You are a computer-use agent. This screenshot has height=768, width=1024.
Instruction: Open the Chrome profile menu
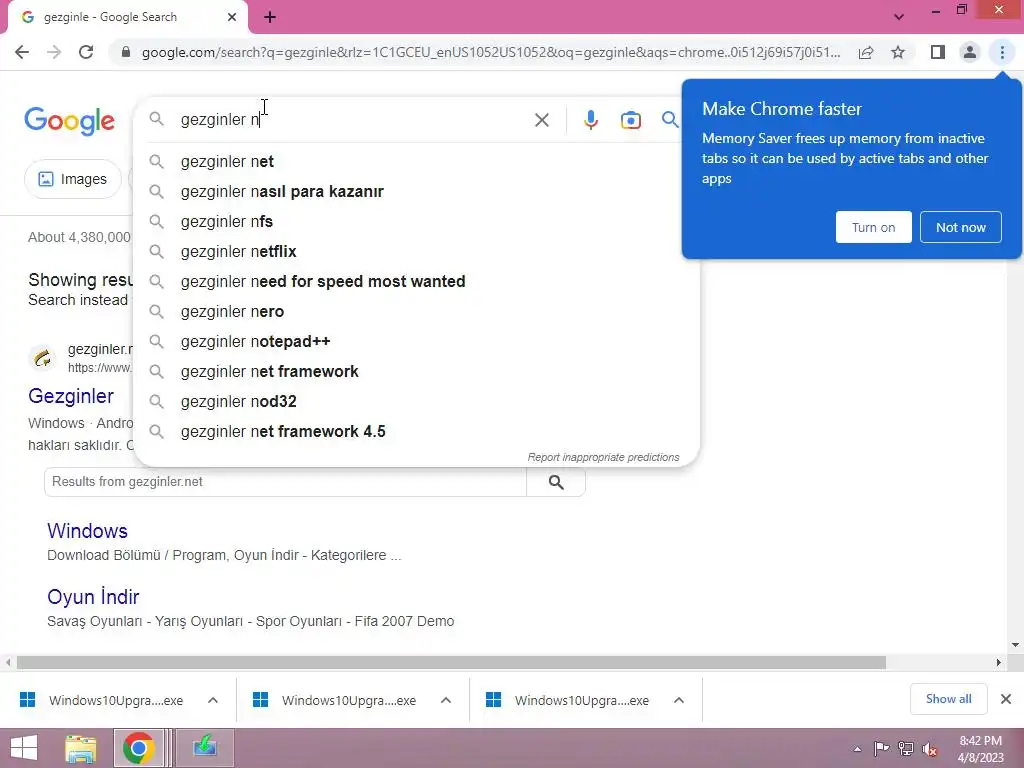[970, 52]
